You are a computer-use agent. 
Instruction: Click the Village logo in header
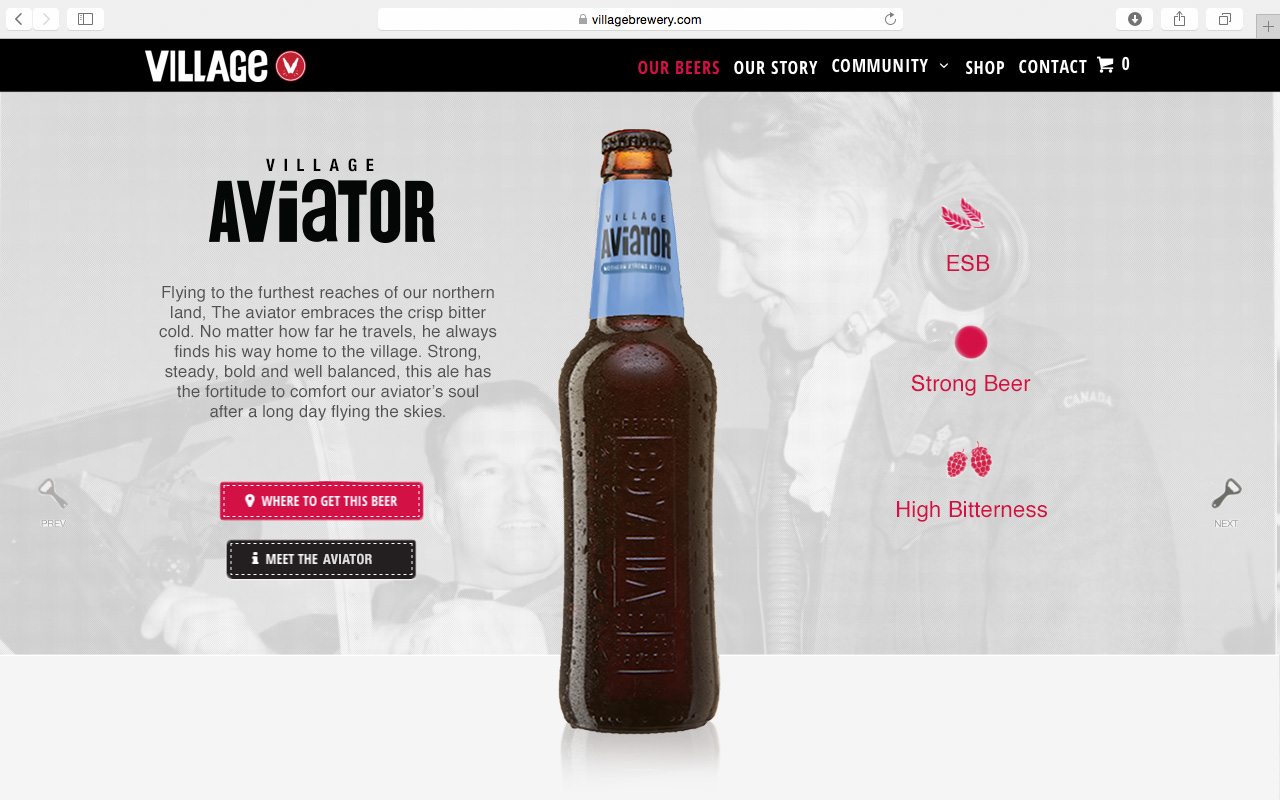pyautogui.click(x=225, y=66)
